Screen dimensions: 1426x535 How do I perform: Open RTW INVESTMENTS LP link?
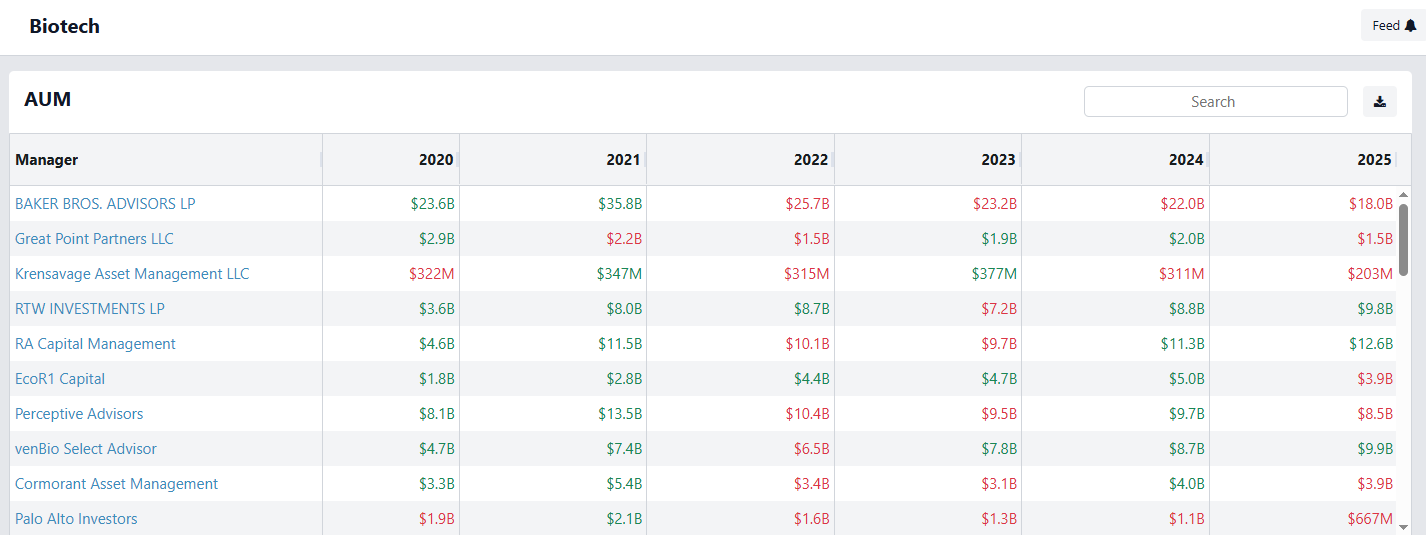point(90,308)
